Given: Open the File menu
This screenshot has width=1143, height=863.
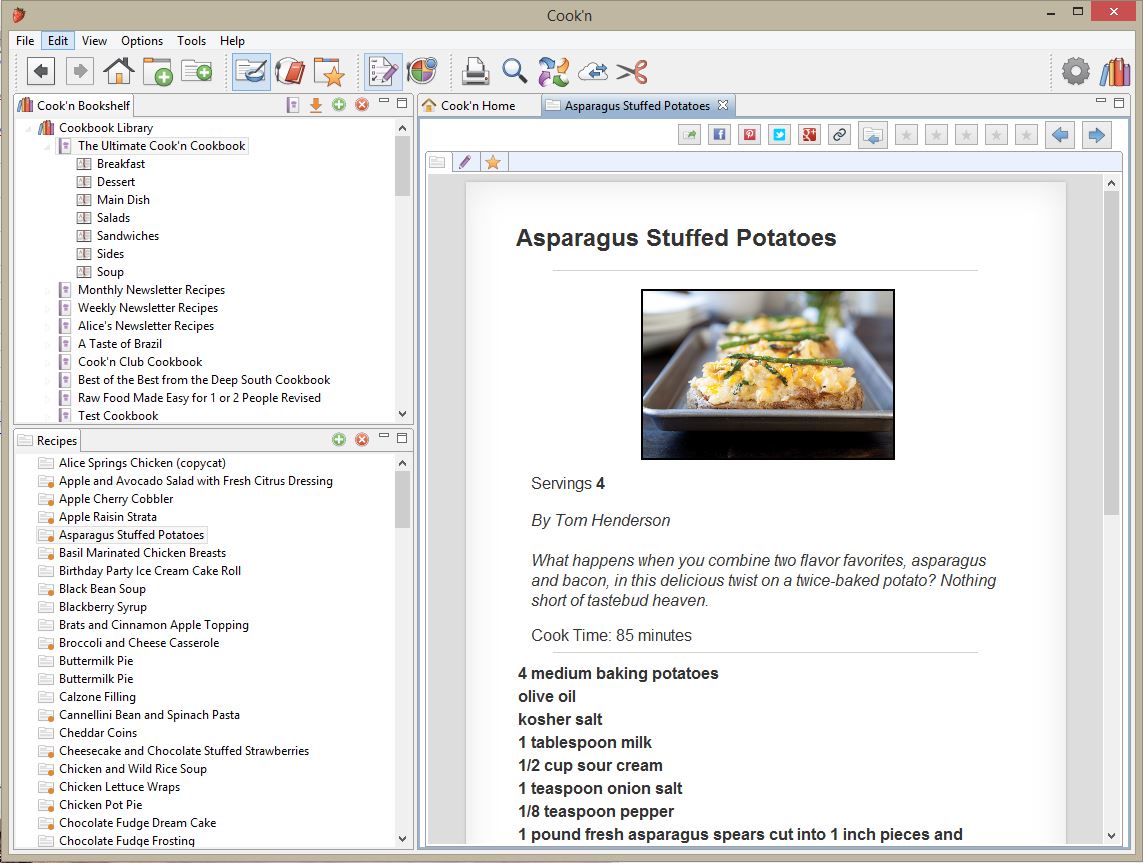Looking at the screenshot, I should [25, 41].
